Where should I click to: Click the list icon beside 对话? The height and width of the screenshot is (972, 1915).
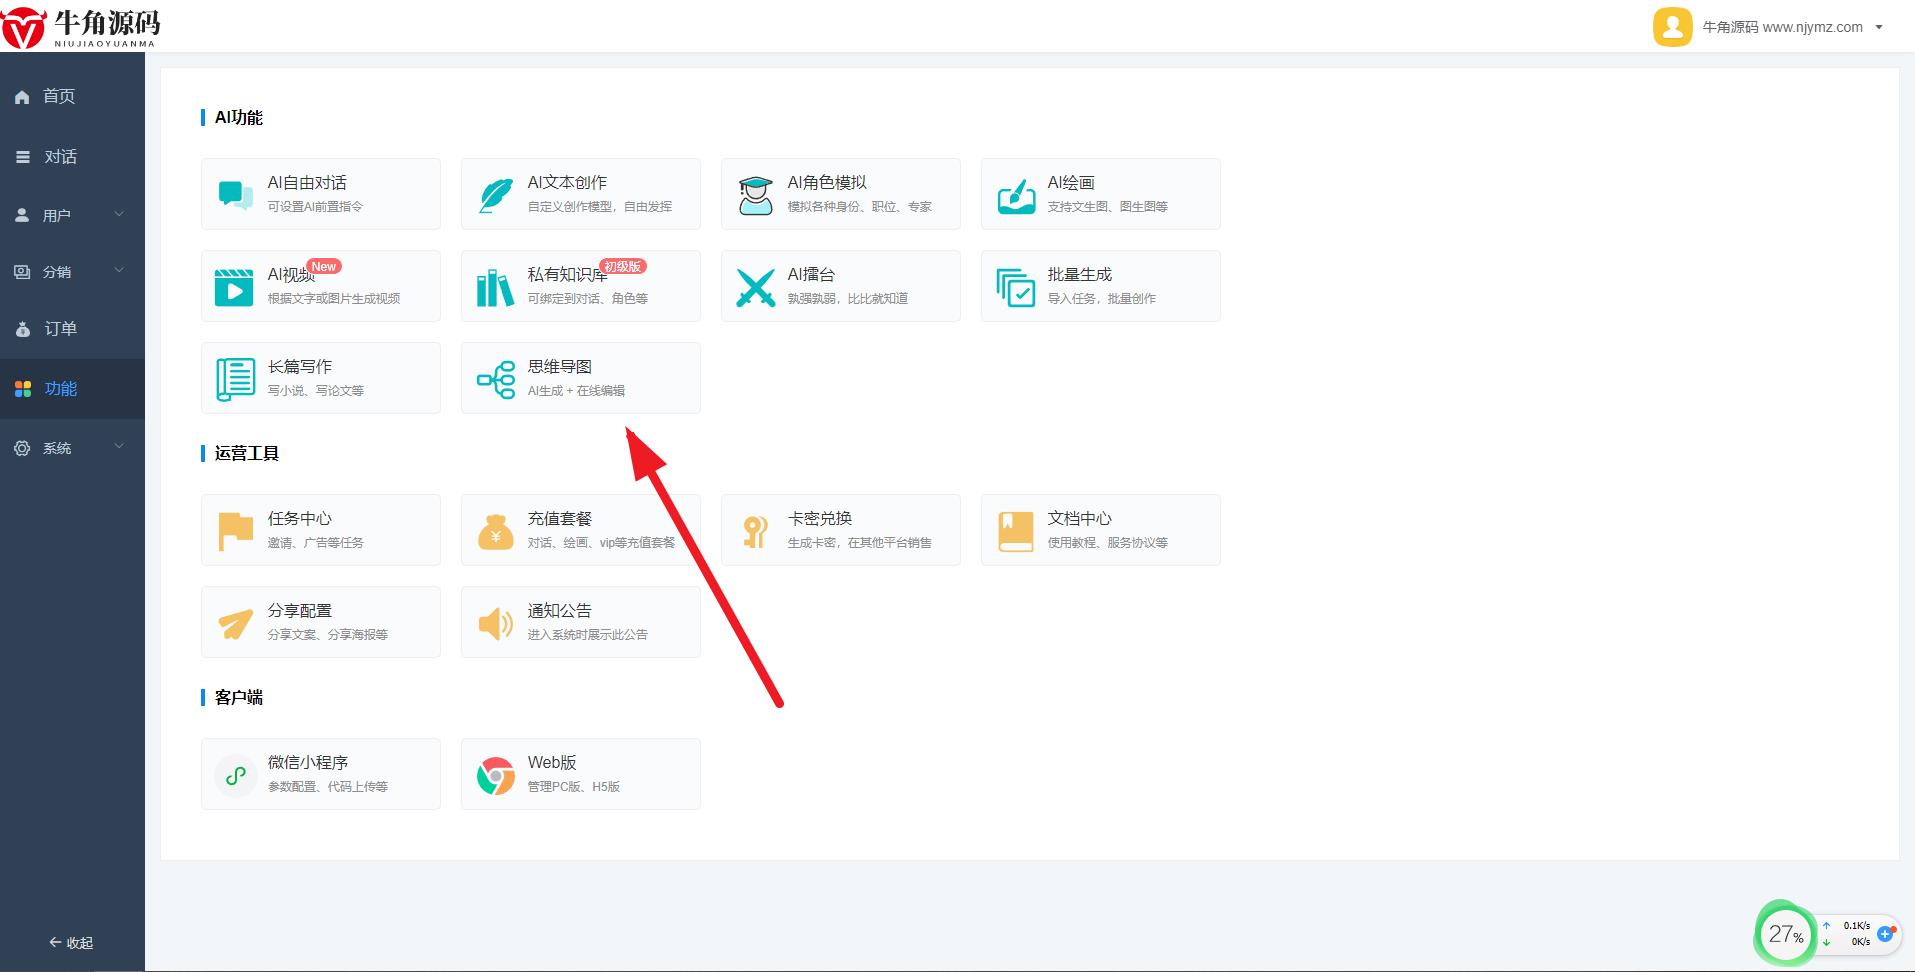point(22,157)
